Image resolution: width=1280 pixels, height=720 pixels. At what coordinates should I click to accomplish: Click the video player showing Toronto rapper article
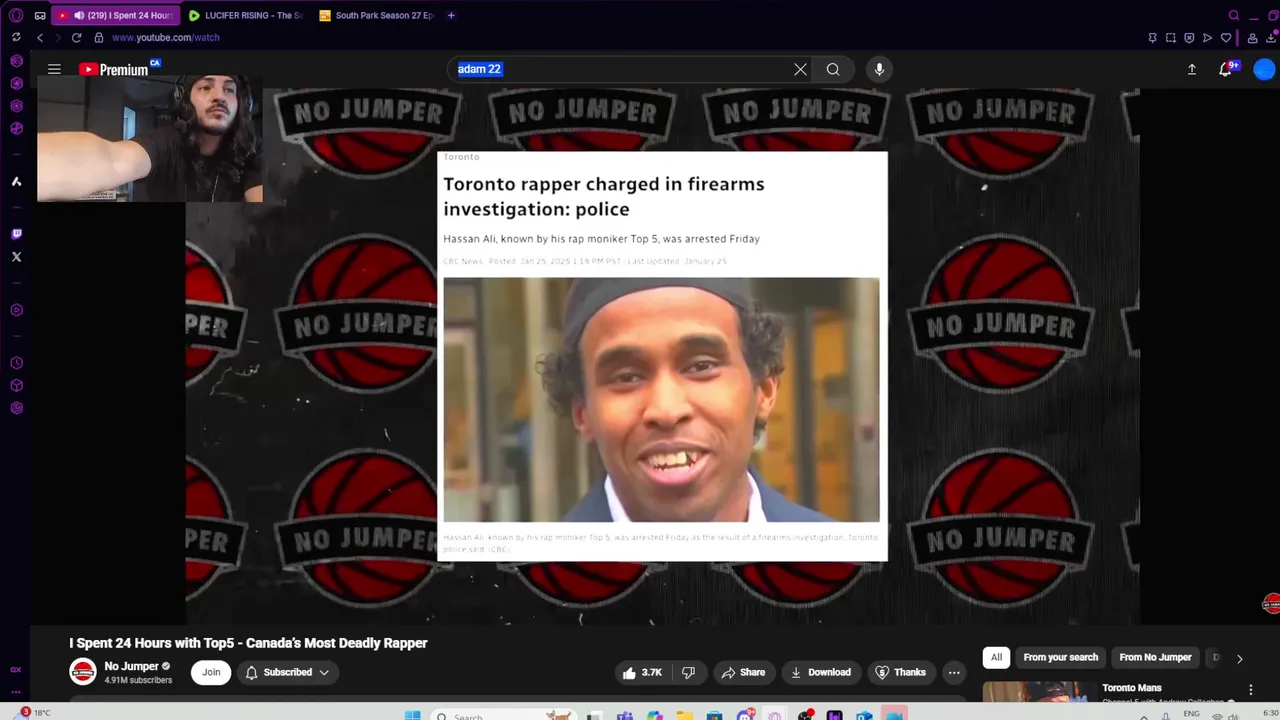pos(662,356)
